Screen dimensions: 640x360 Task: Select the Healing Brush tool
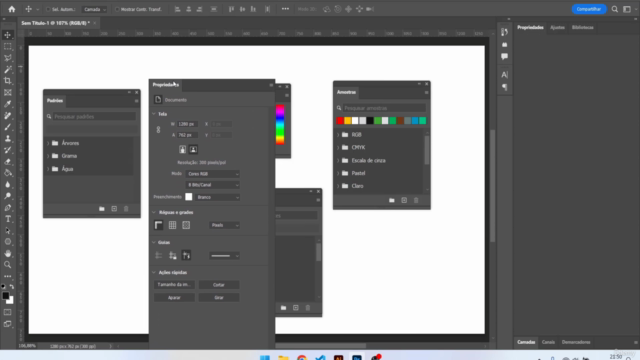click(8, 116)
